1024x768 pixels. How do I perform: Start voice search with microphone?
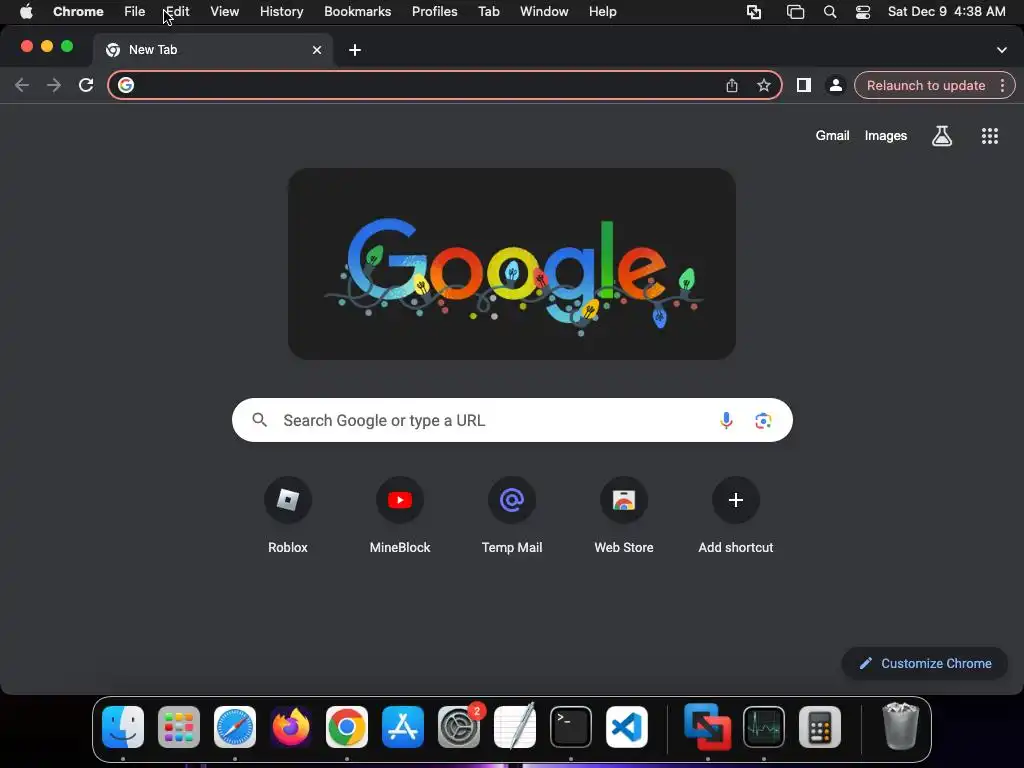[x=726, y=420]
